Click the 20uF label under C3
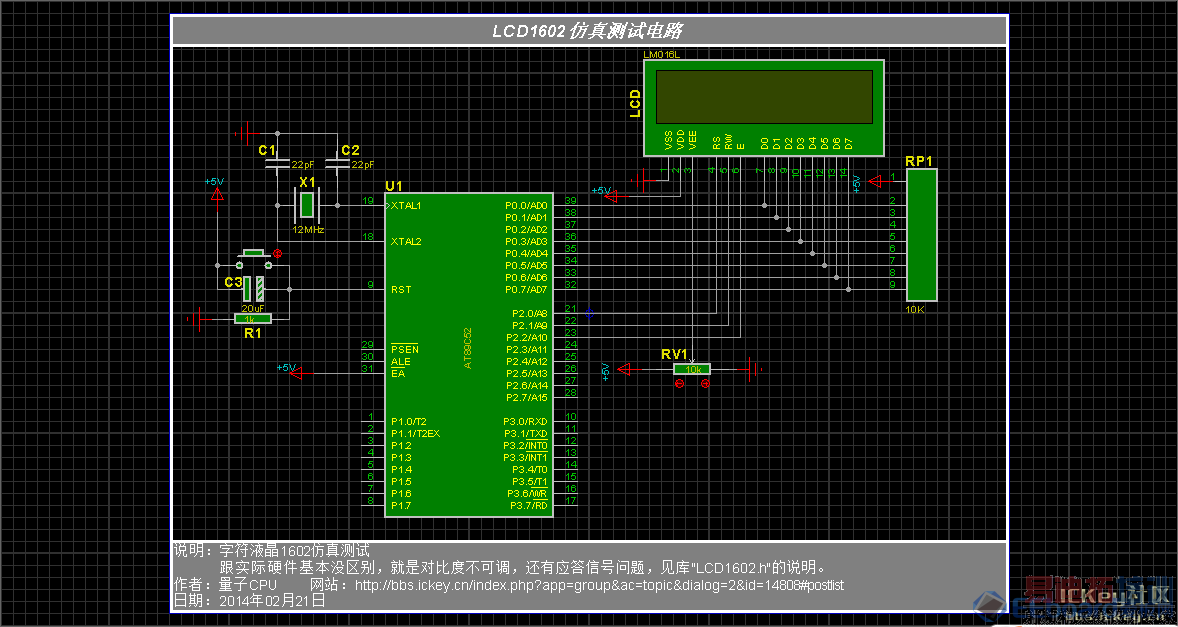Viewport: 1178px width, 627px height. [252, 309]
